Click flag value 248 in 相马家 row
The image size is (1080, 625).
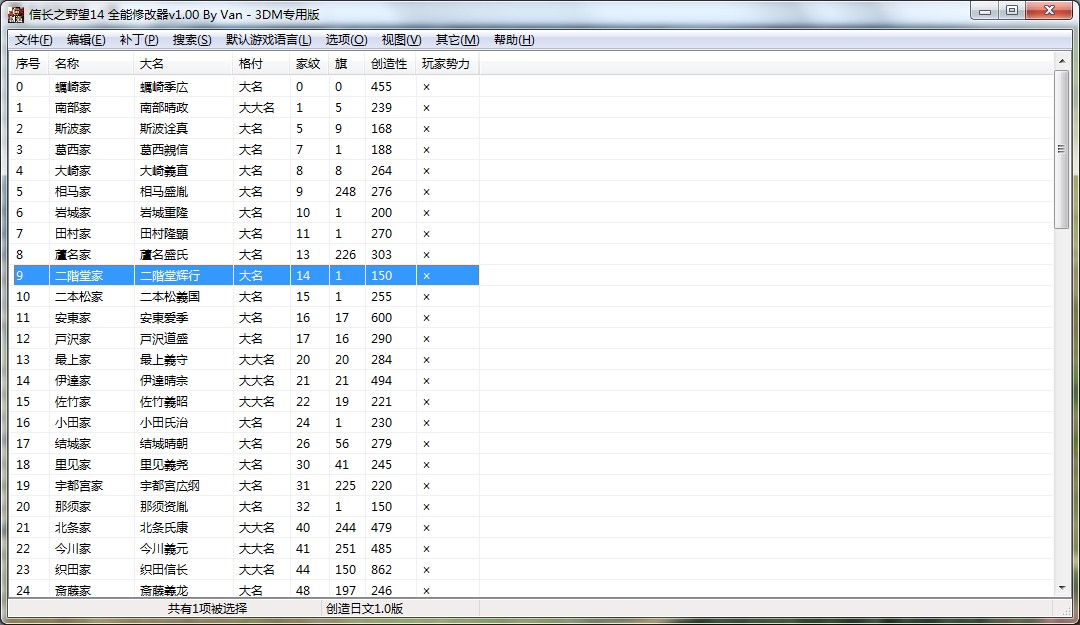(x=345, y=192)
